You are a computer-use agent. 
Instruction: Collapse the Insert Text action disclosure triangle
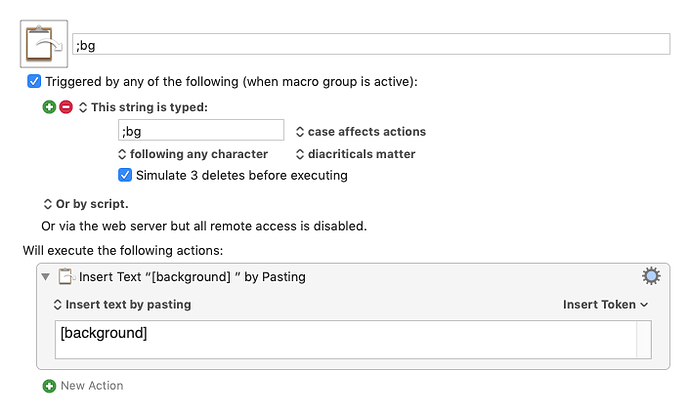click(45, 277)
